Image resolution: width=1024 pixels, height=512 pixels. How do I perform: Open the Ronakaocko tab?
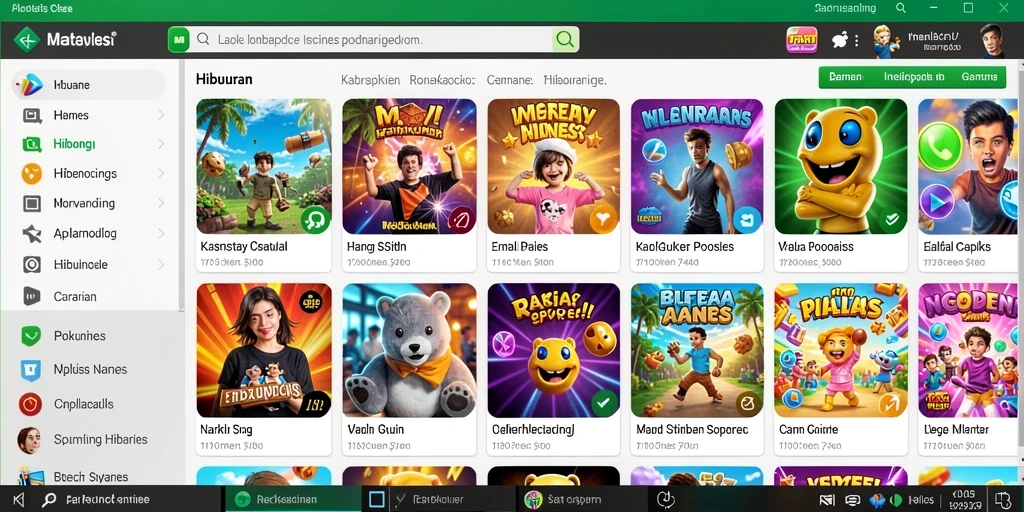coord(442,80)
